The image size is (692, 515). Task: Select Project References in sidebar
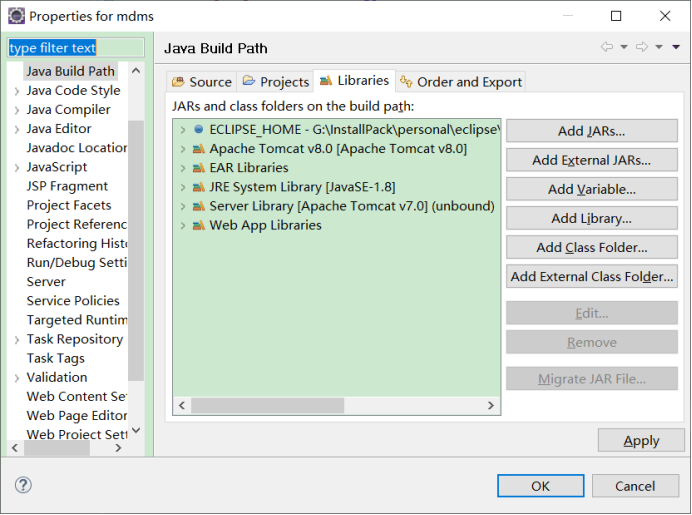tap(76, 224)
